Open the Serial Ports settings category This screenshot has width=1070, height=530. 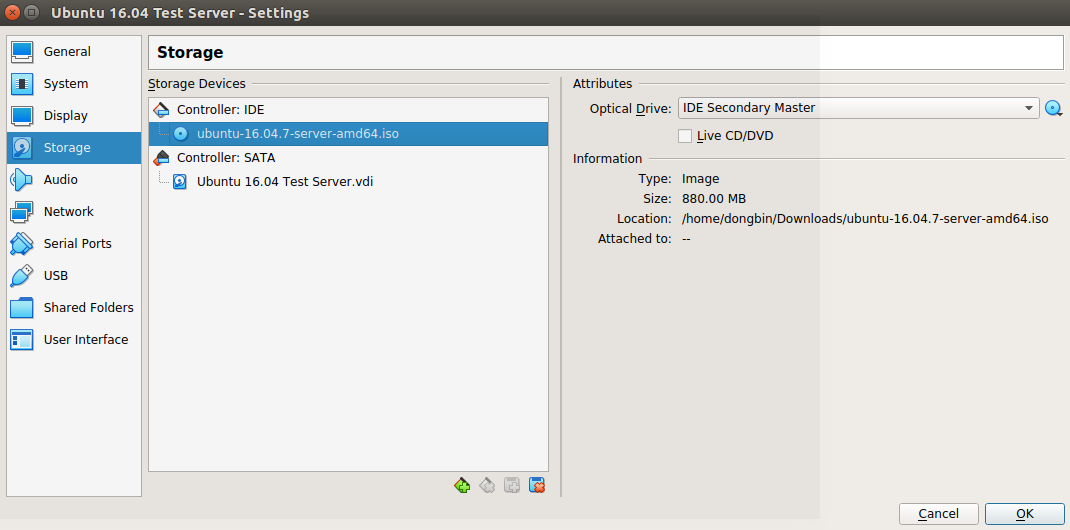click(74, 244)
